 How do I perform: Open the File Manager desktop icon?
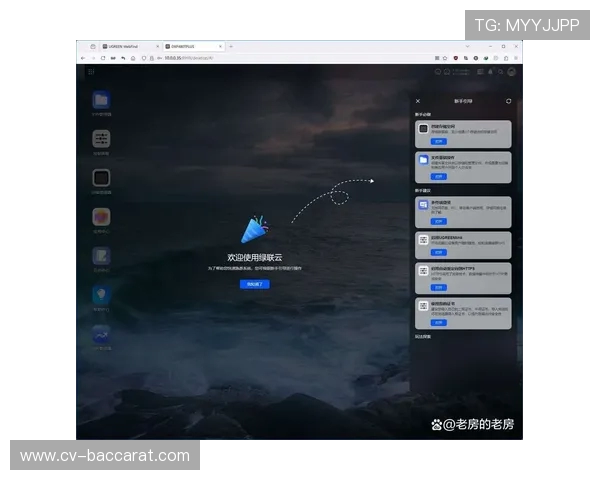pyautogui.click(x=101, y=100)
